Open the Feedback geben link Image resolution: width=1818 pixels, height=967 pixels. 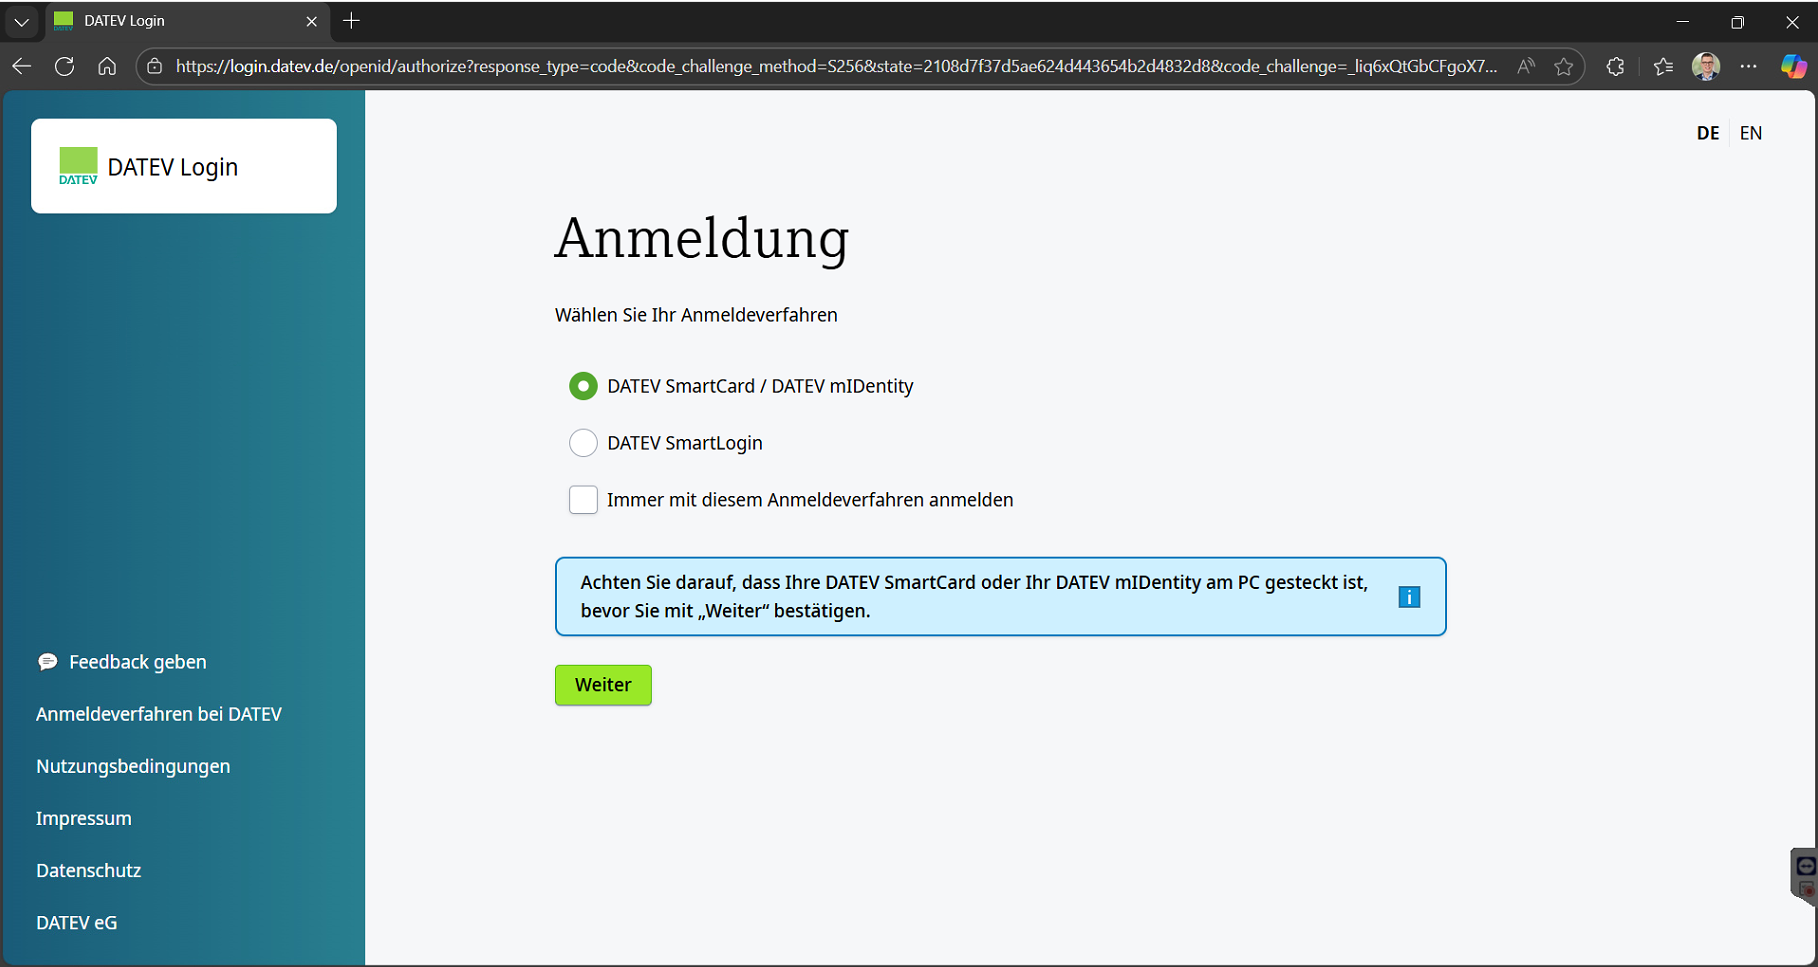(137, 662)
